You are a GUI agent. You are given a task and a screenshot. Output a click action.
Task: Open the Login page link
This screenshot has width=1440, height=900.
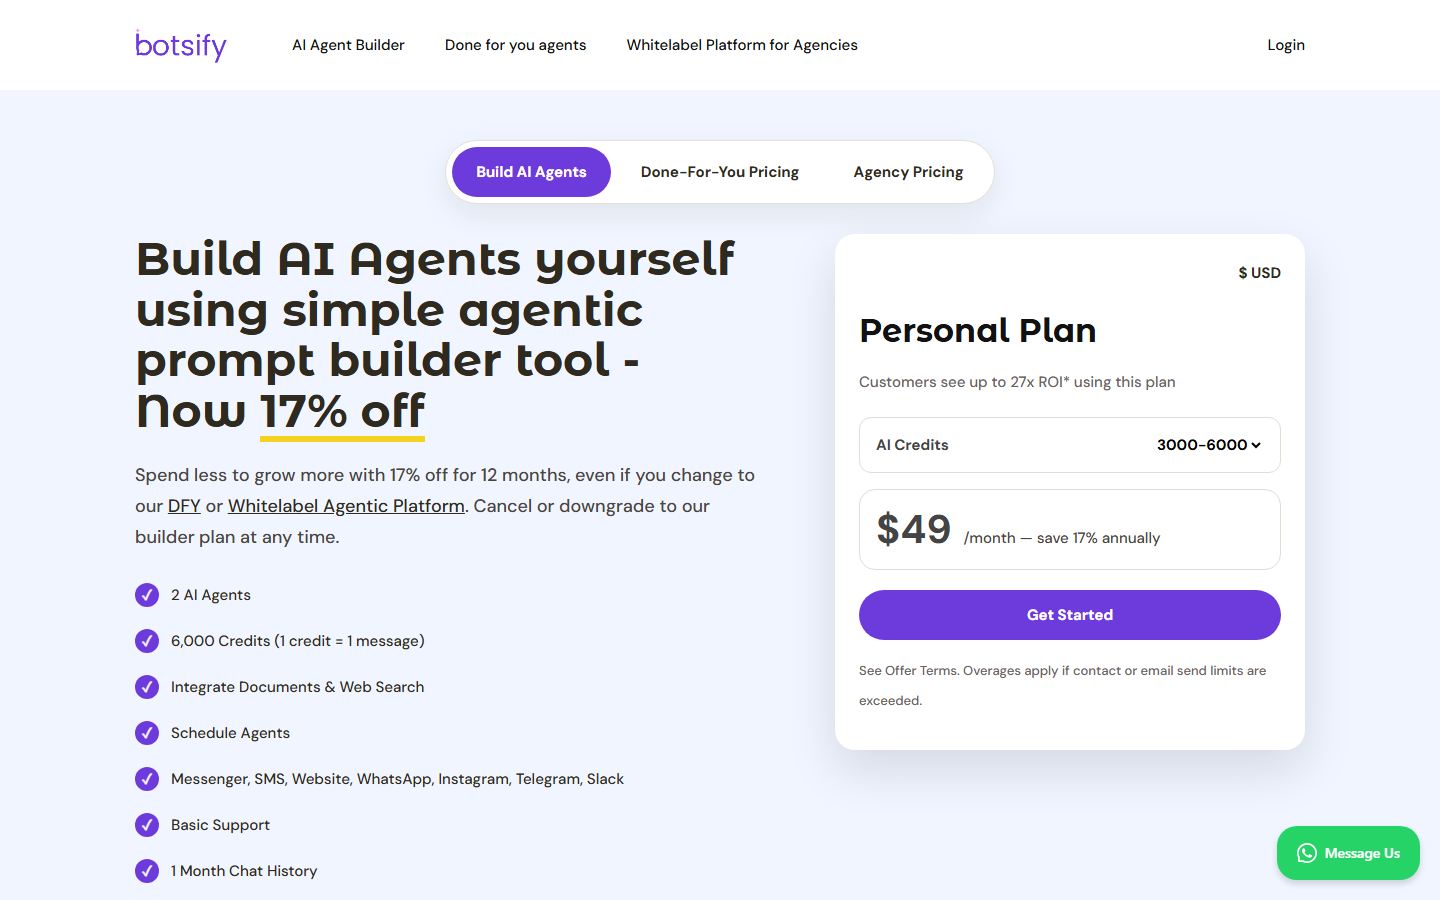(x=1286, y=45)
